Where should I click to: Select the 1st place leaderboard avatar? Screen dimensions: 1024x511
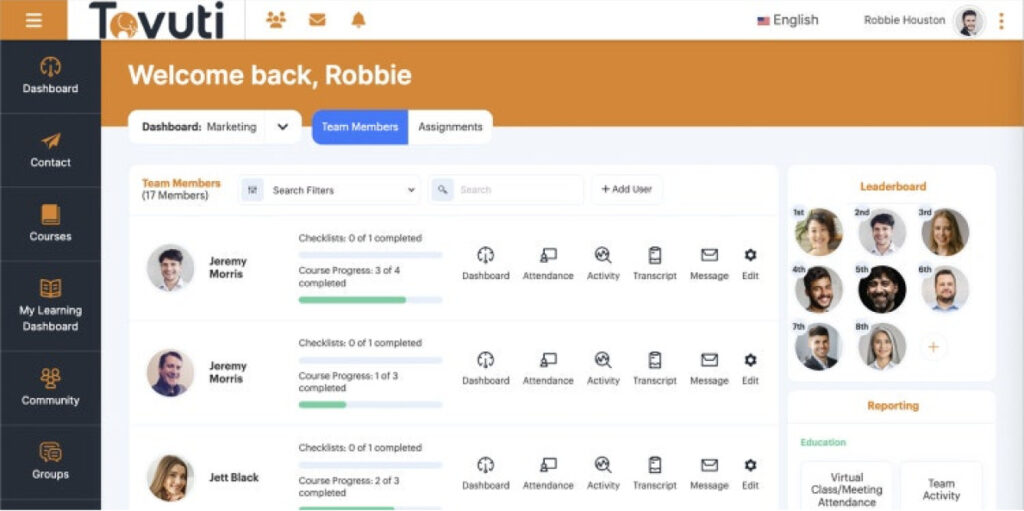tap(819, 232)
